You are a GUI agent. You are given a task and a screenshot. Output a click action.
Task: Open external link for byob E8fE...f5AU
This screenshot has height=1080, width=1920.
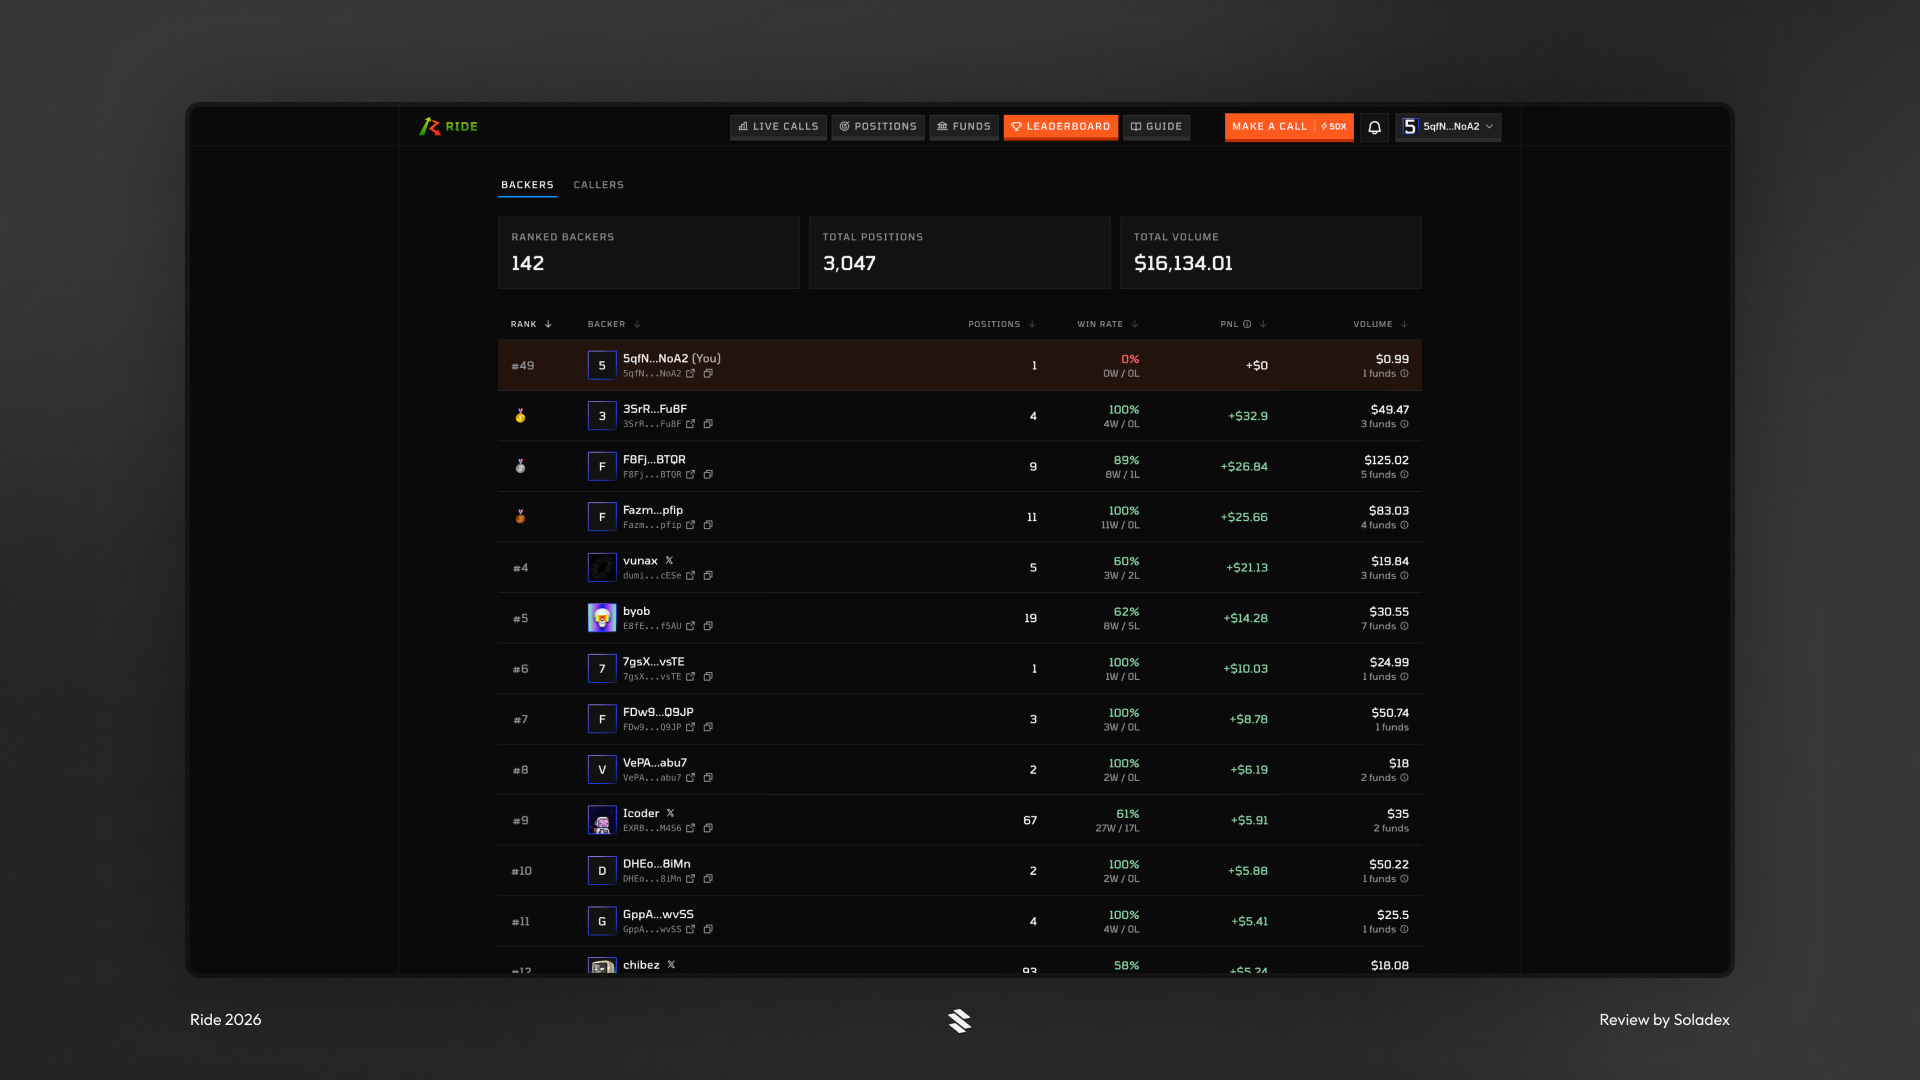[690, 626]
